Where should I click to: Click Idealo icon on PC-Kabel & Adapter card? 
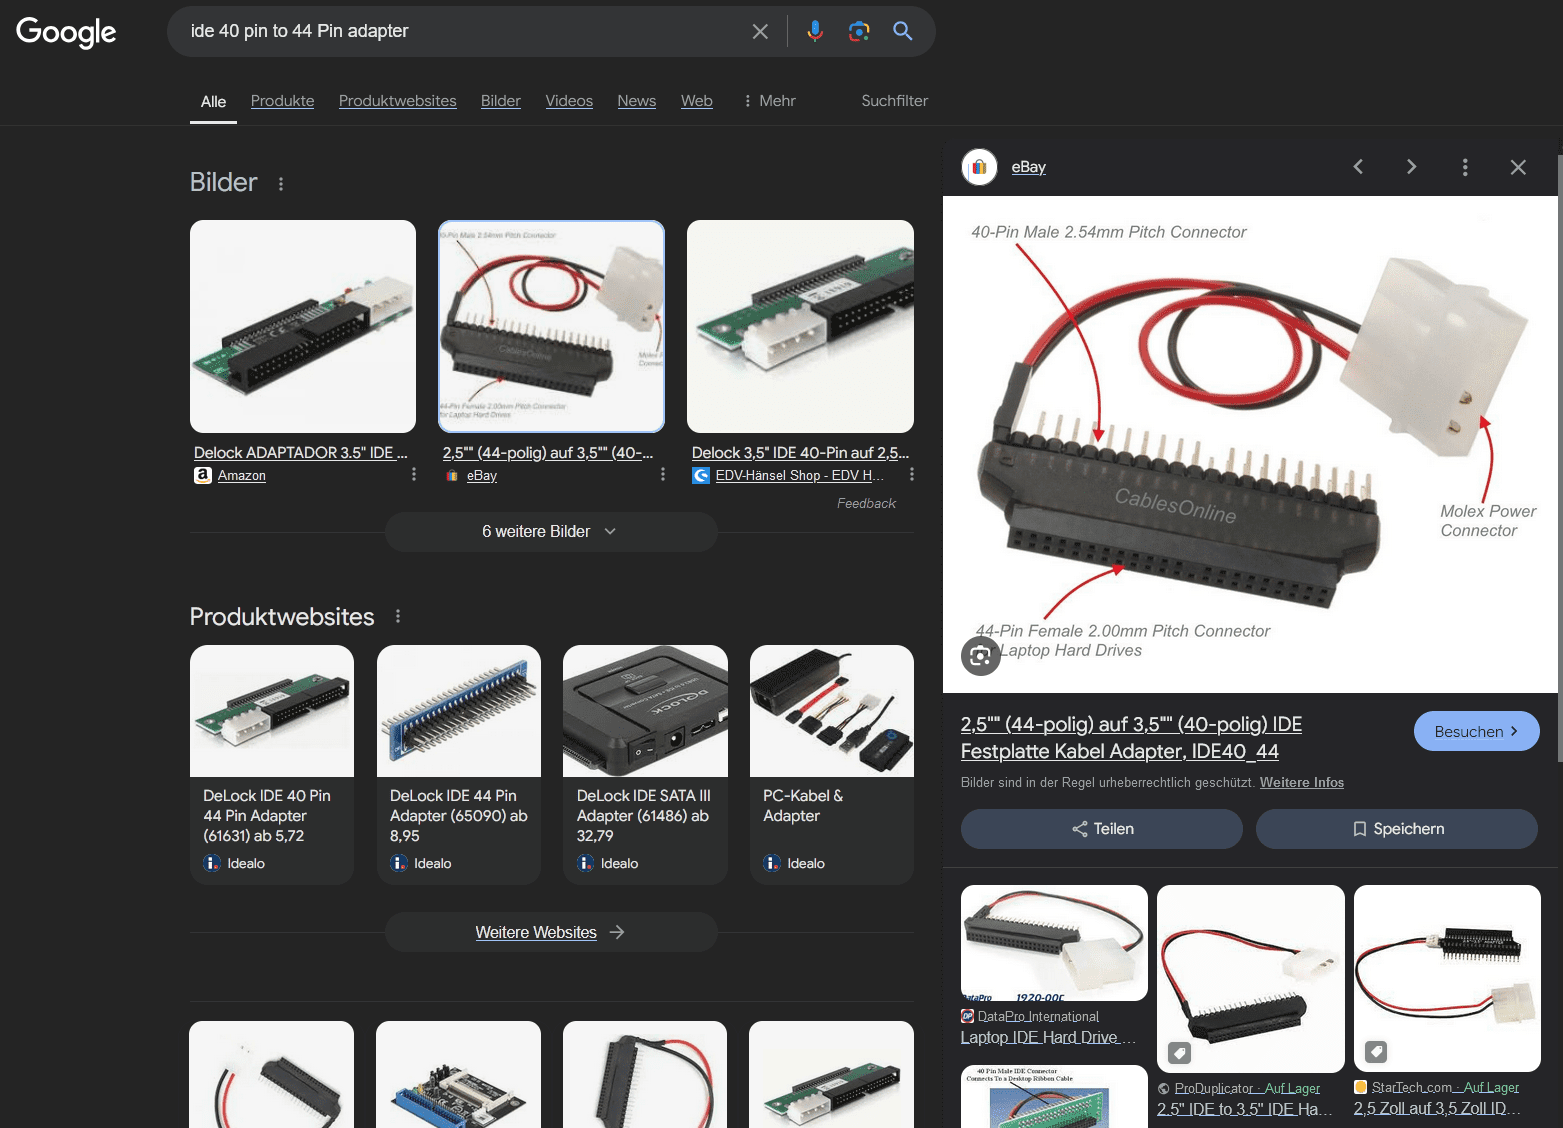pos(772,863)
